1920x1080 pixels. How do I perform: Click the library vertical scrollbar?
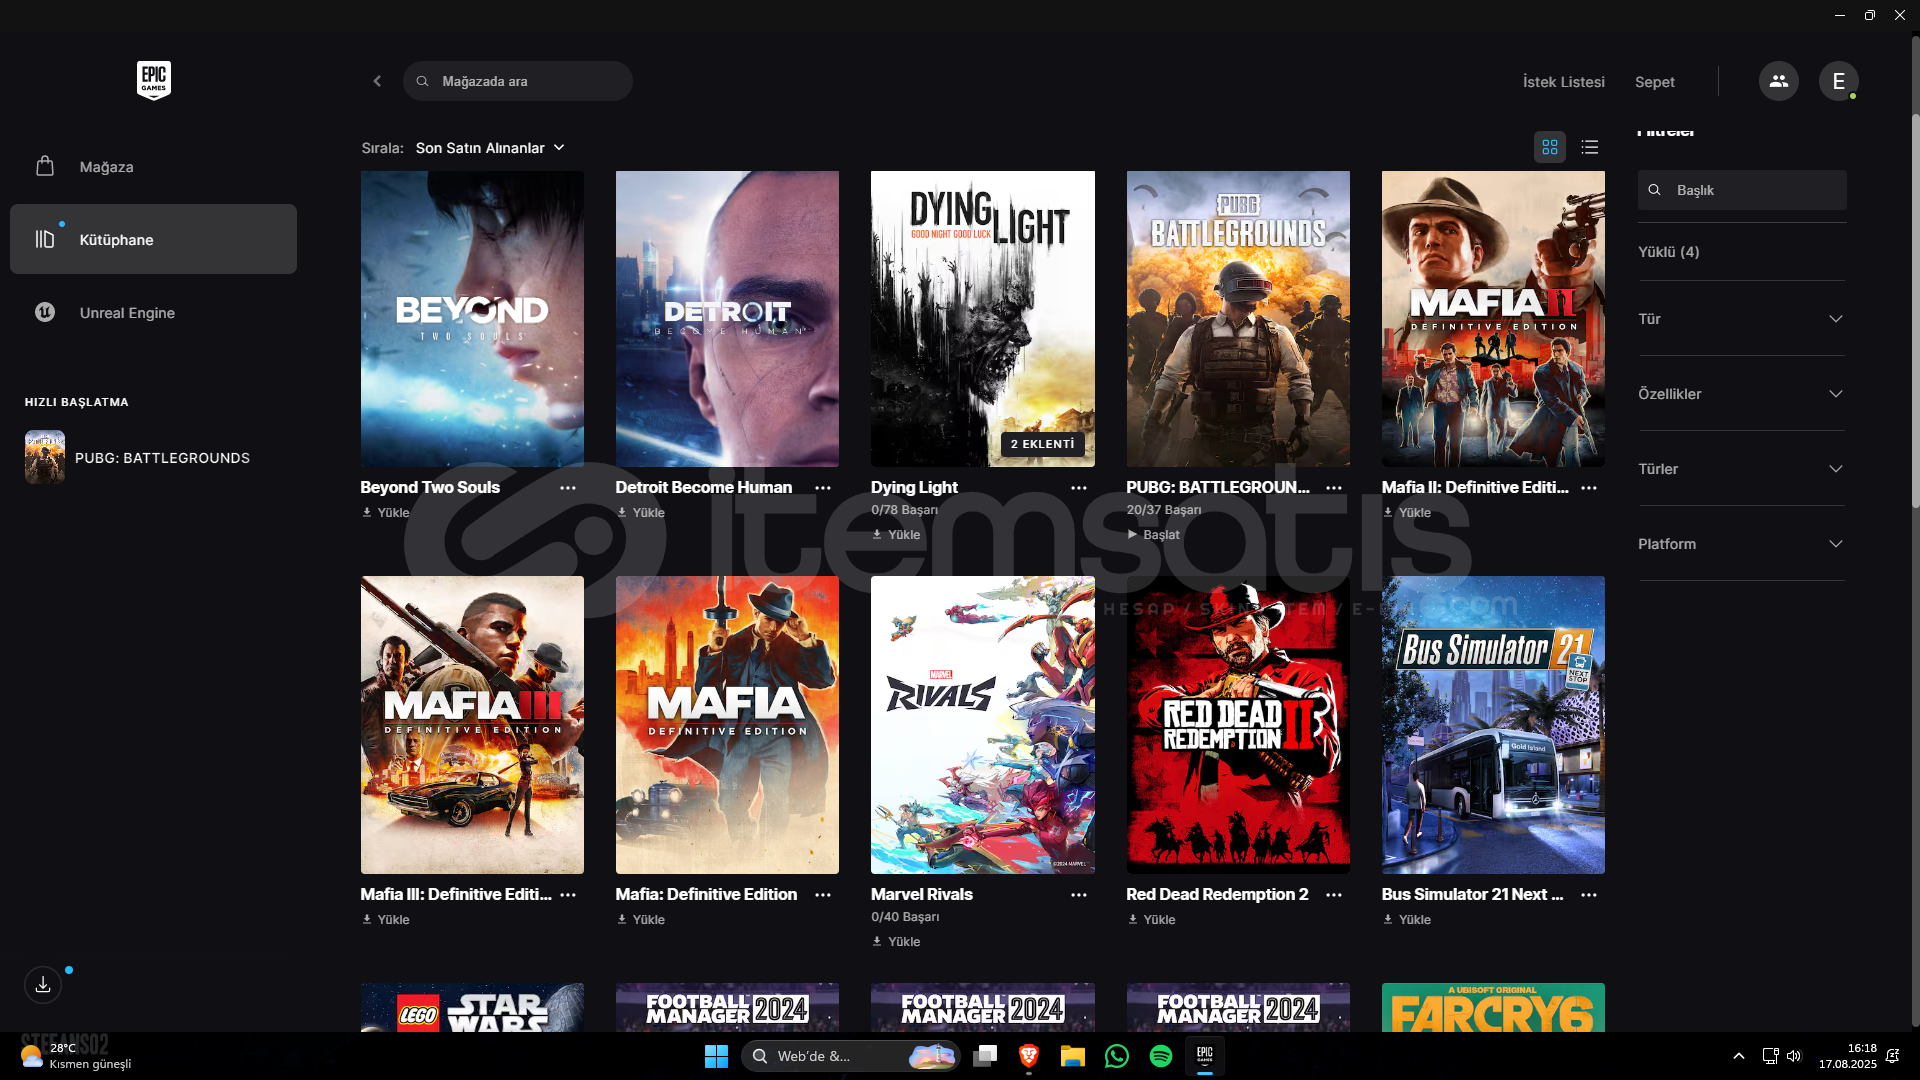click(x=1914, y=310)
